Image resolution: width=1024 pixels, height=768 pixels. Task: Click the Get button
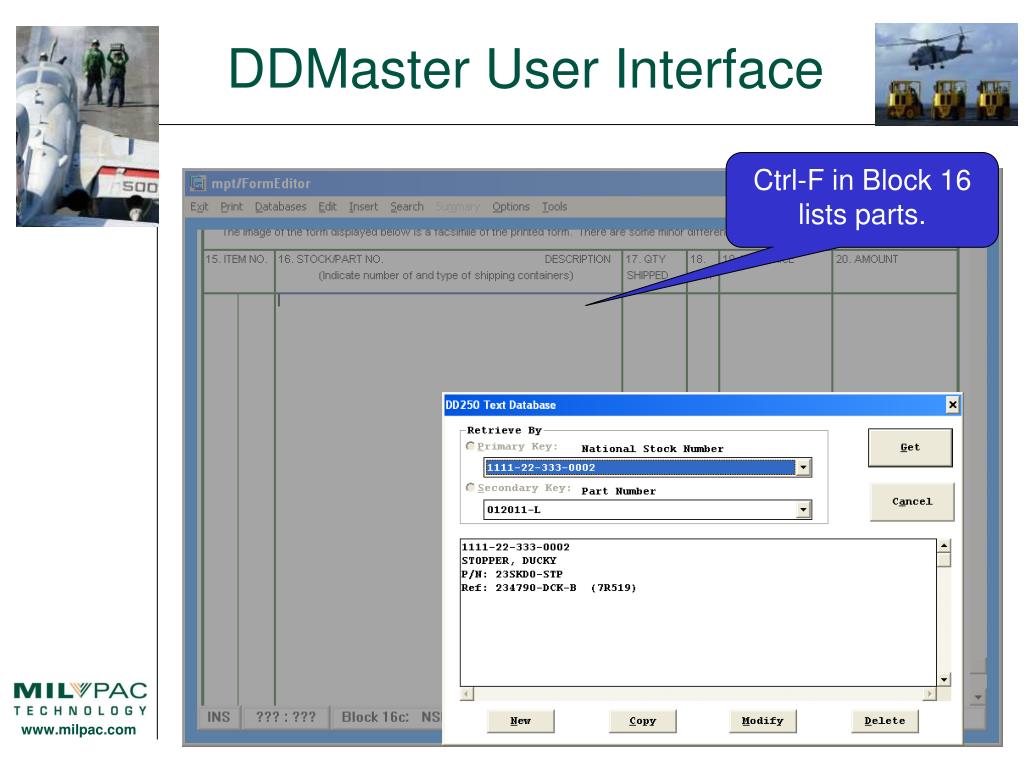pyautogui.click(x=910, y=447)
